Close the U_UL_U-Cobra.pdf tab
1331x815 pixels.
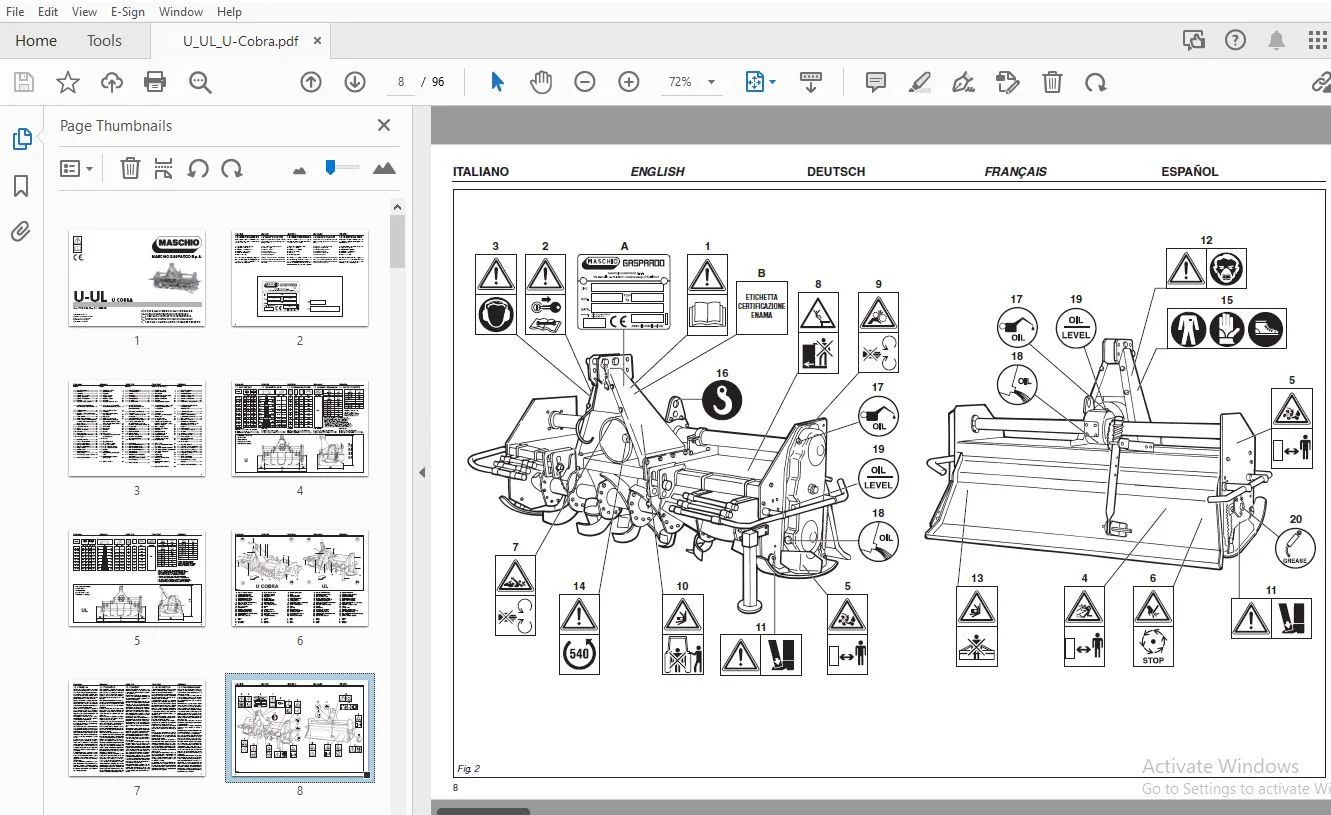pos(317,41)
